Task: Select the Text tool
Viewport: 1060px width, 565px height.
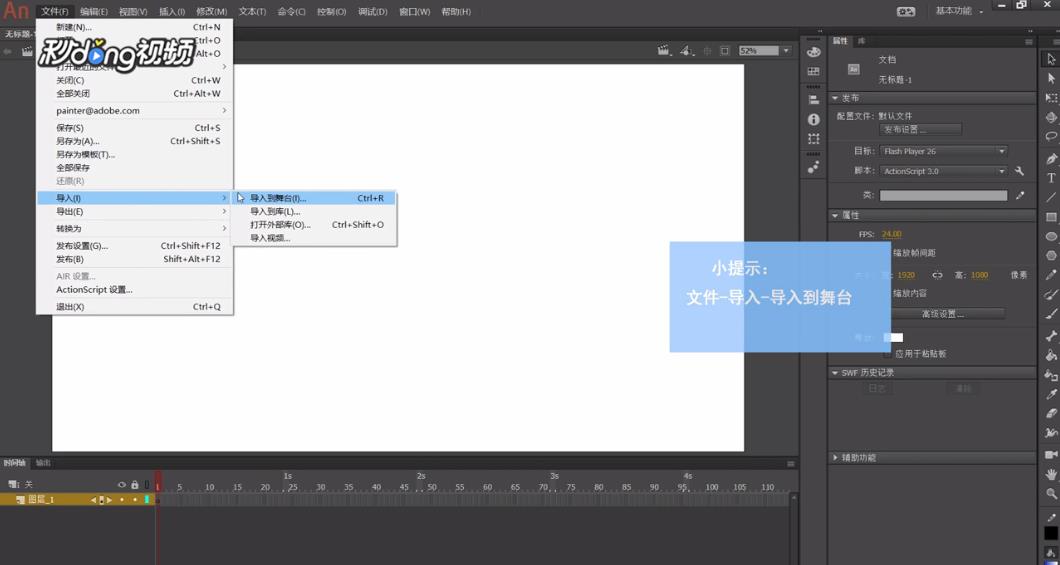Action: 1051,178
